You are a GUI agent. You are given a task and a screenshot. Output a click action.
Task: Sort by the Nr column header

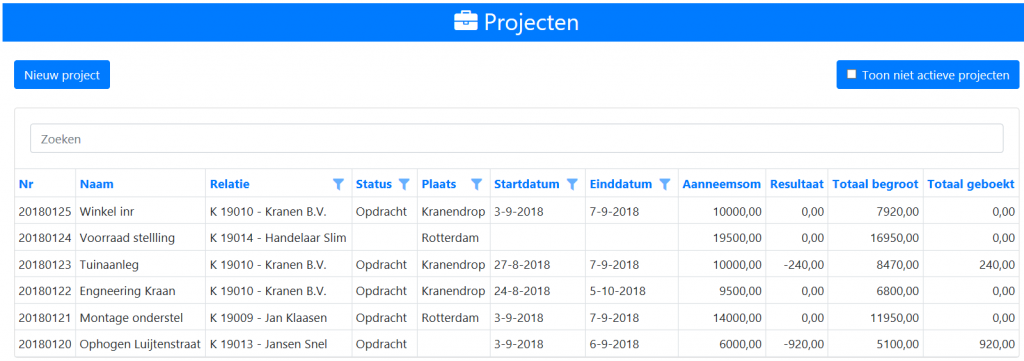pos(26,184)
